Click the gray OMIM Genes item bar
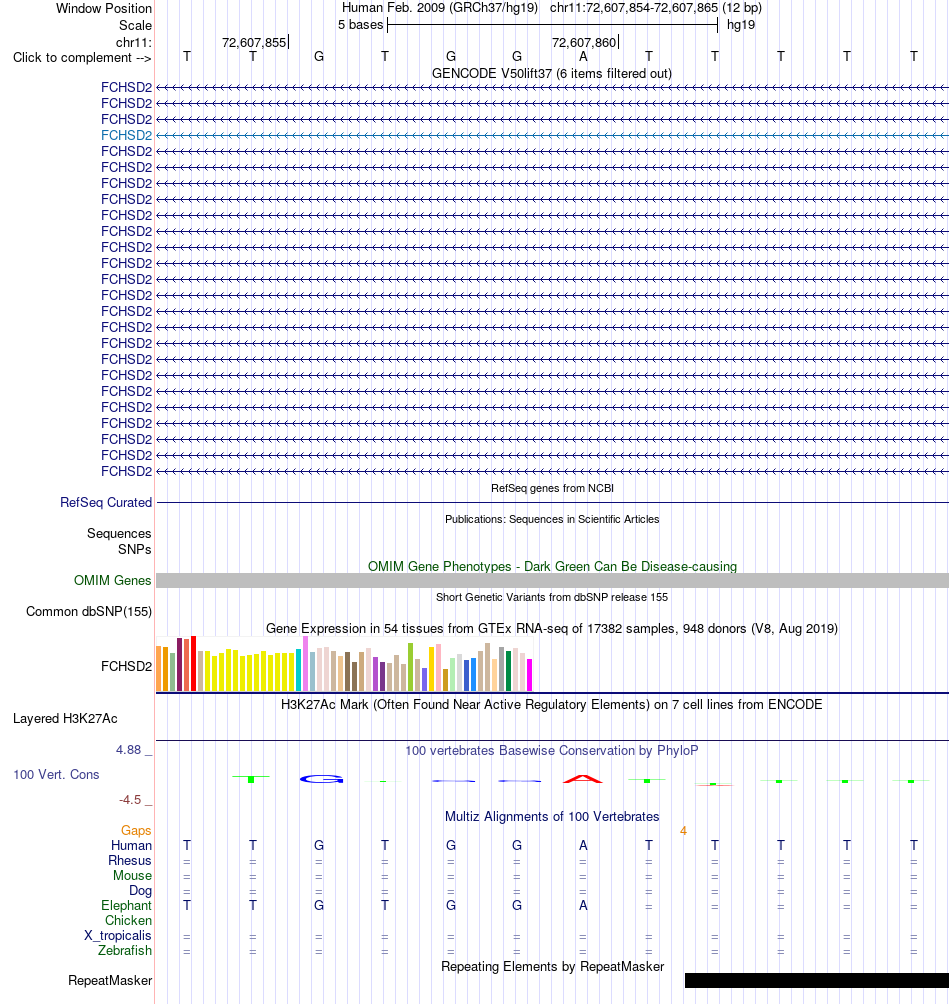Screen dimensions: 950x1004 point(552,580)
